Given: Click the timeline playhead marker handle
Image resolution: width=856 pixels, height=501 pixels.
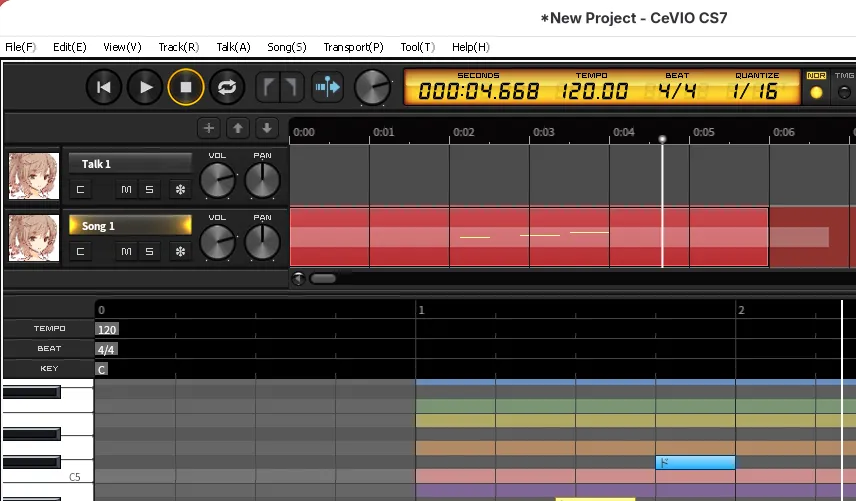Looking at the screenshot, I should [x=662, y=139].
